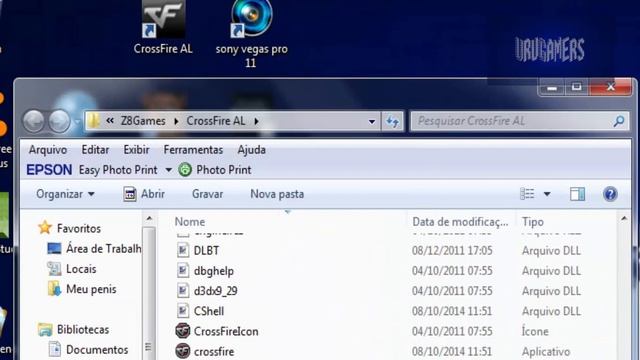640x360 pixels.
Task: Create a folder with Nova pasta
Action: (x=277, y=194)
